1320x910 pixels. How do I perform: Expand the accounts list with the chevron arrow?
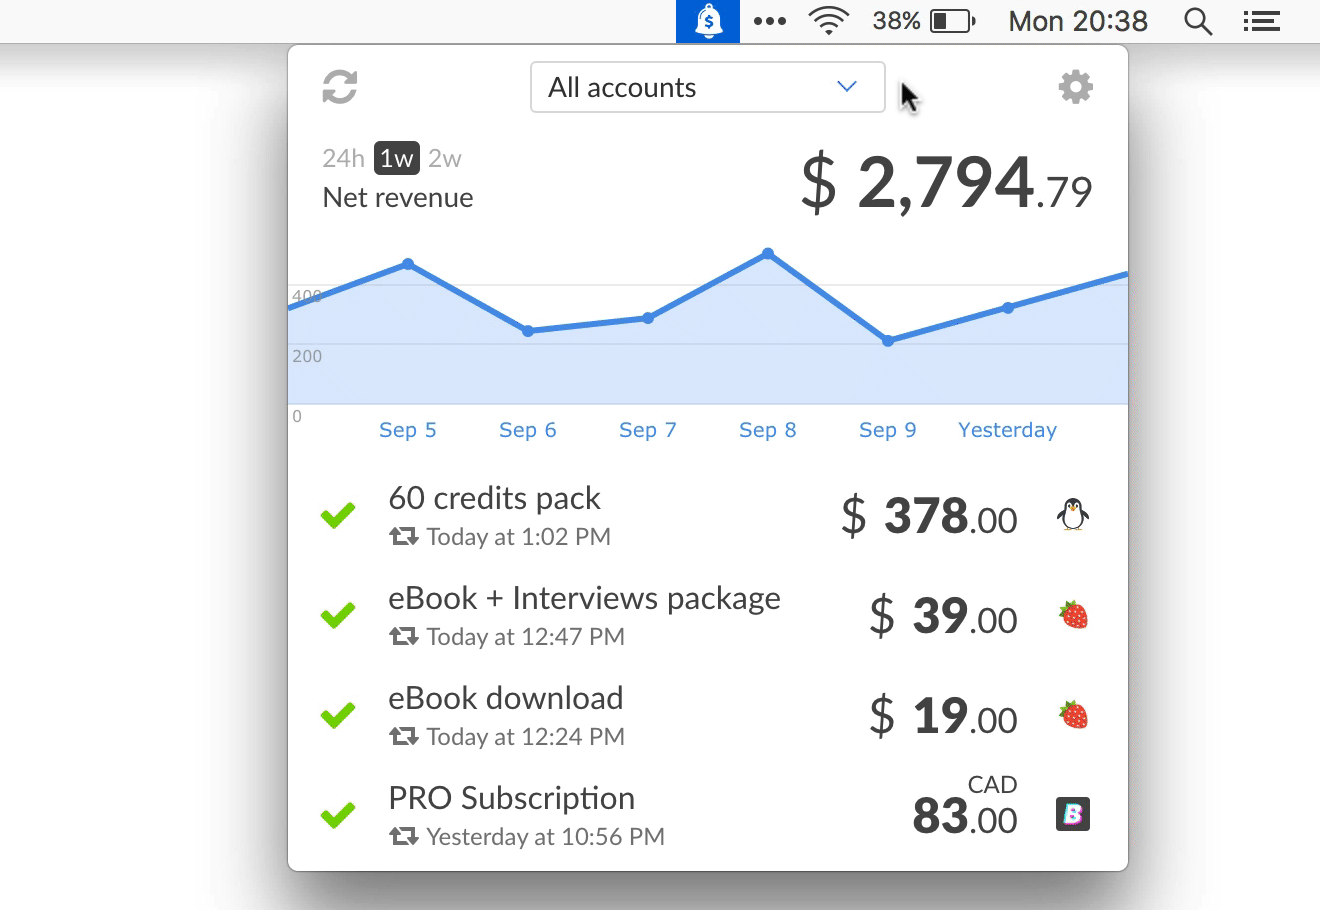847,87
